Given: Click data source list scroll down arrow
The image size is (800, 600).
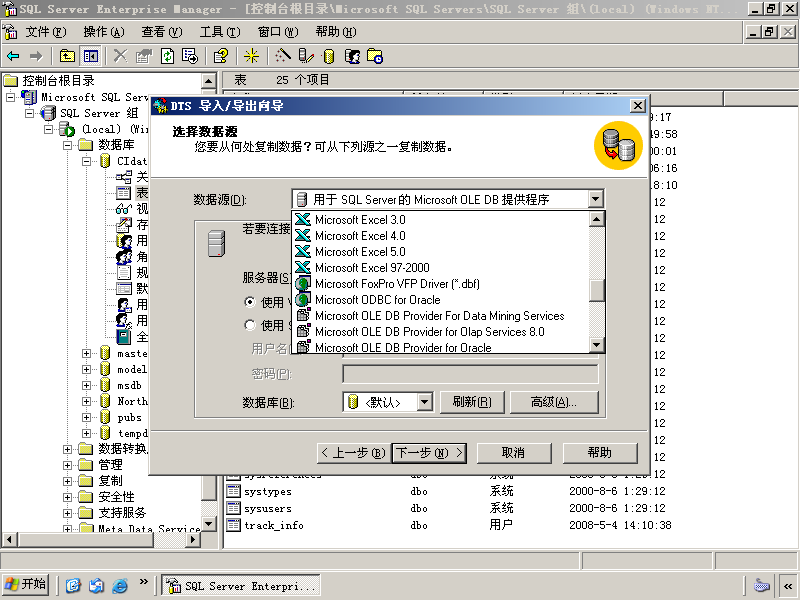Looking at the screenshot, I should click(x=596, y=345).
